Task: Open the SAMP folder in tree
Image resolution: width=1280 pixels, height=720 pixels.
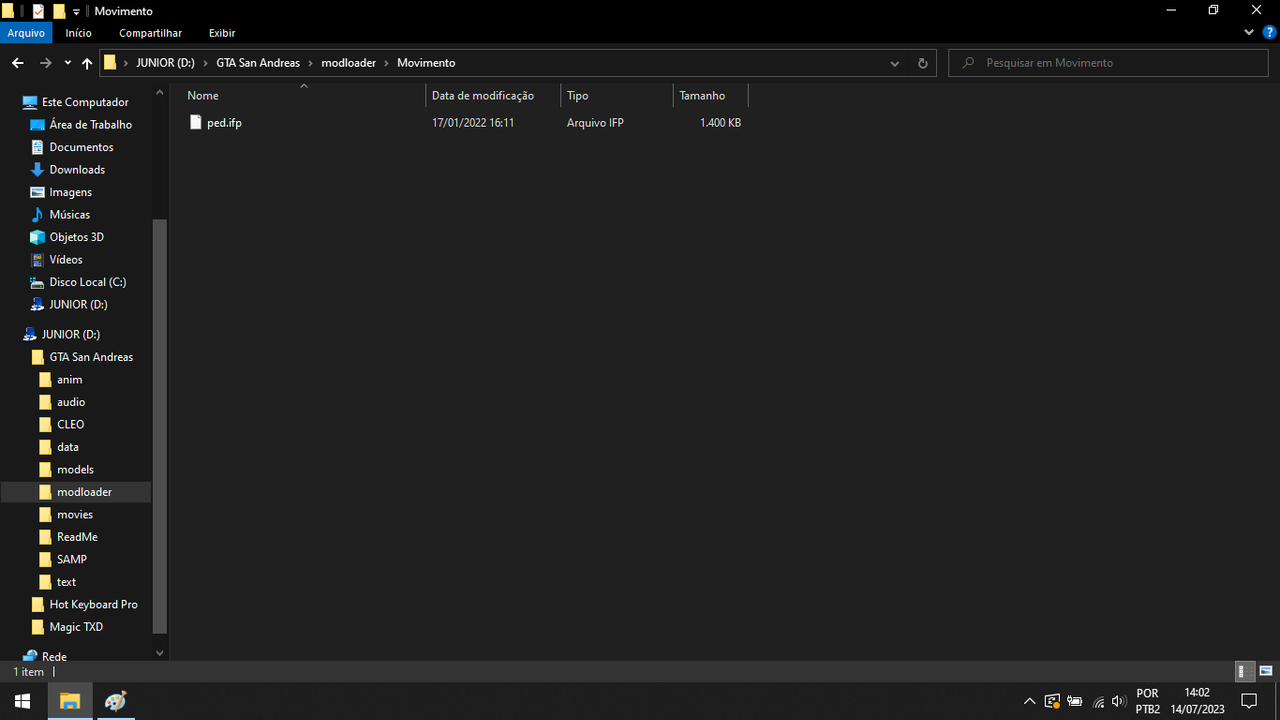Action: pyautogui.click(x=71, y=560)
